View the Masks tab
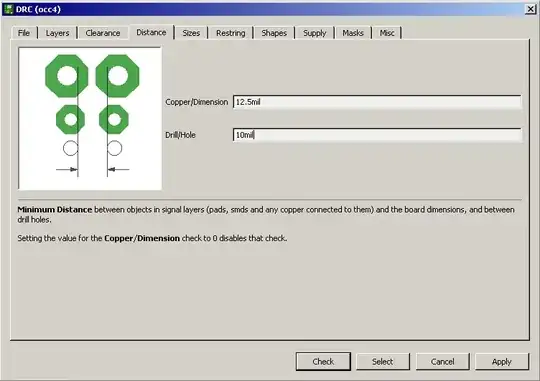 click(353, 33)
